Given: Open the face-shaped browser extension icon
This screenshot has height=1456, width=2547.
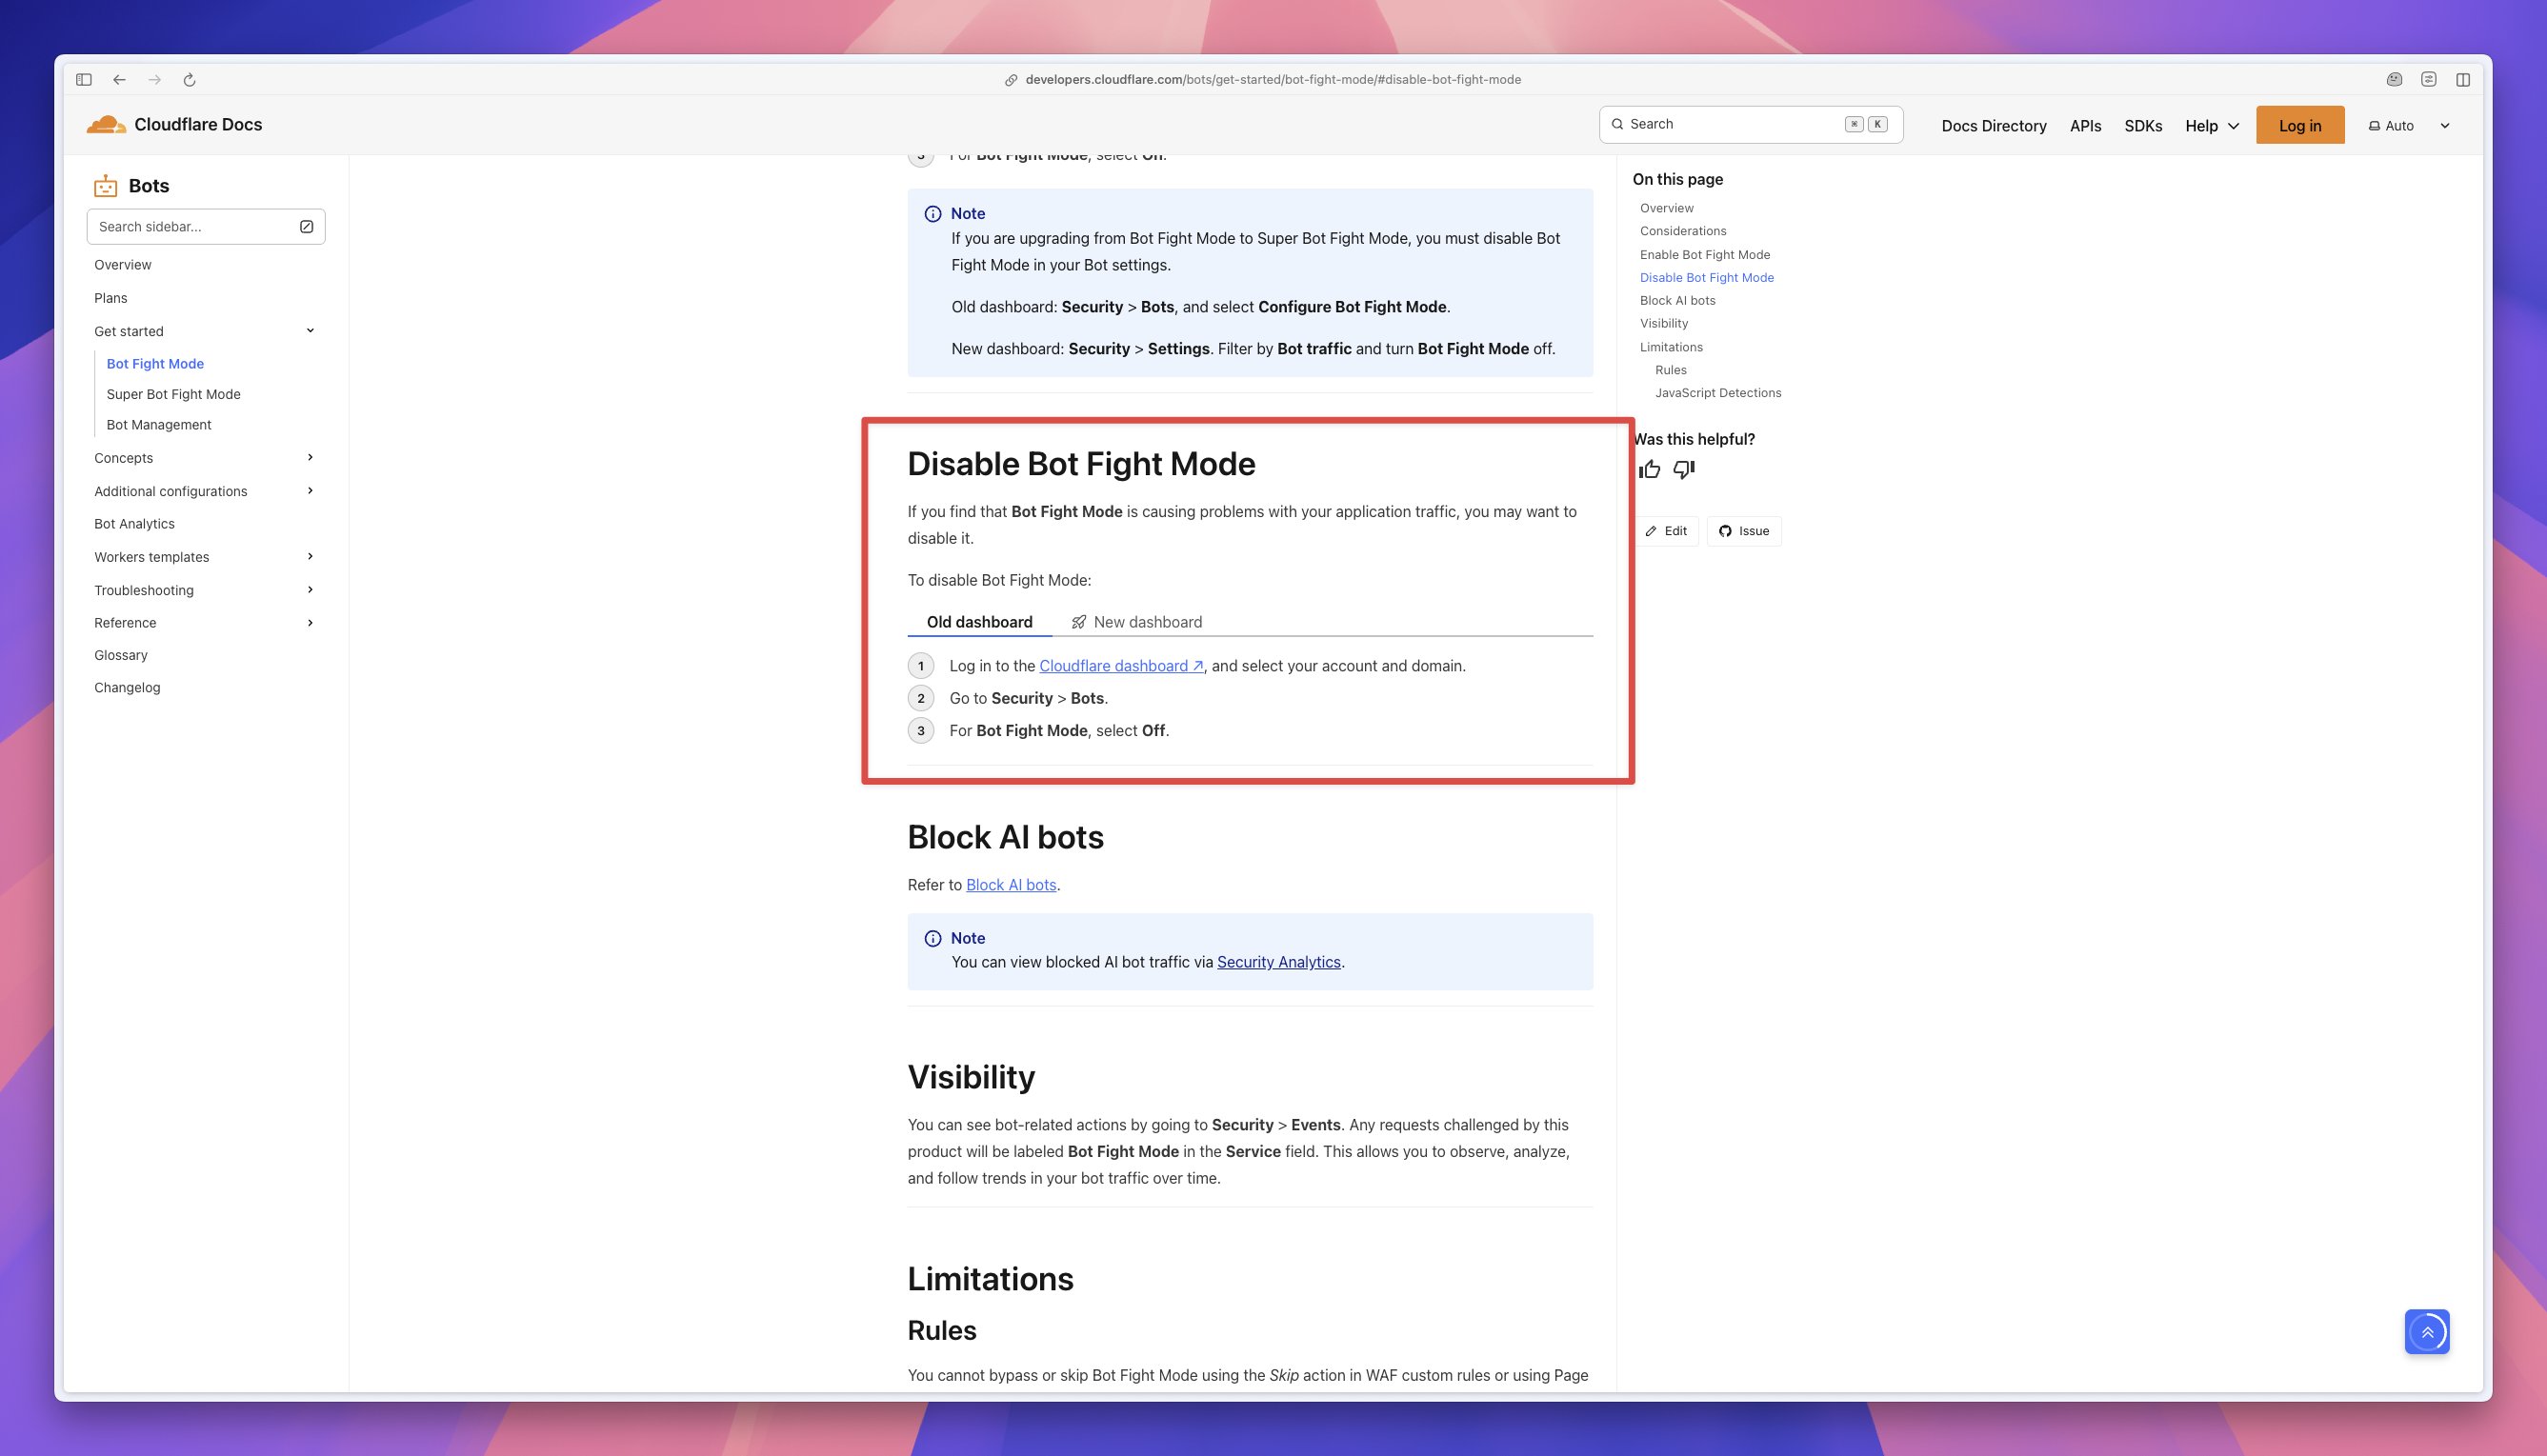Looking at the screenshot, I should 2394,80.
